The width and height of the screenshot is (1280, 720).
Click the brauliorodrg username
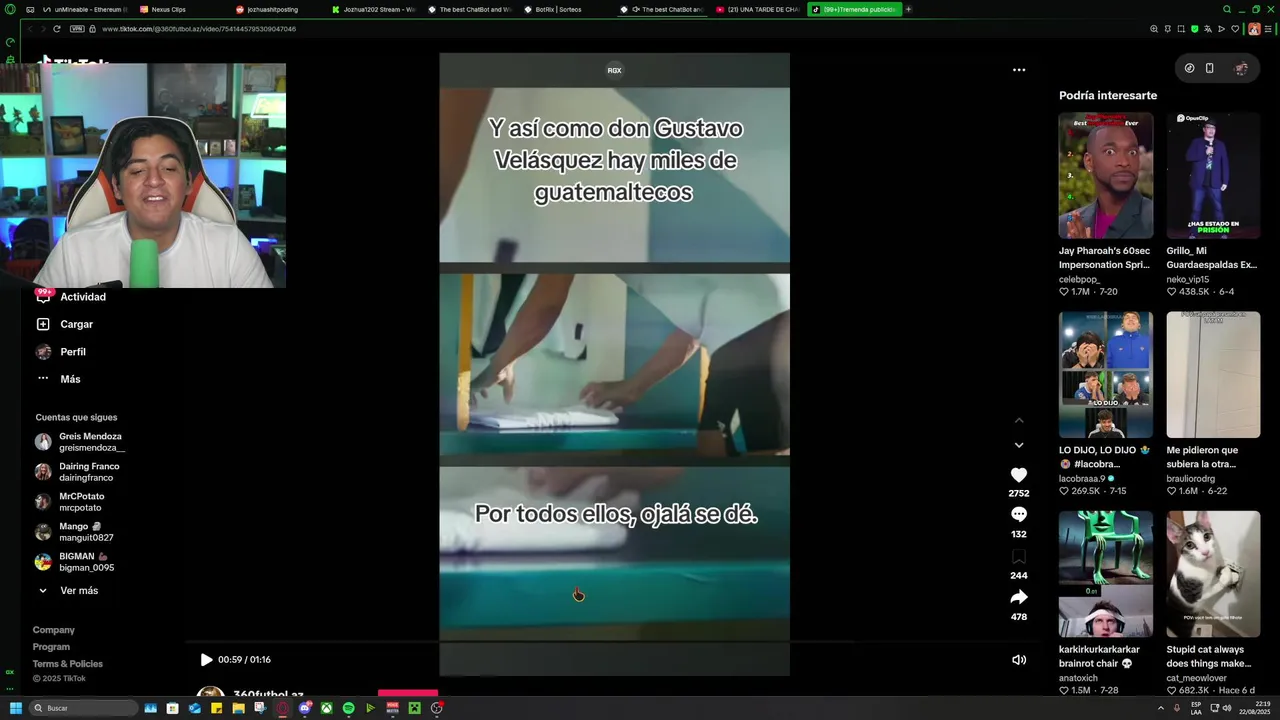[x=1190, y=479]
